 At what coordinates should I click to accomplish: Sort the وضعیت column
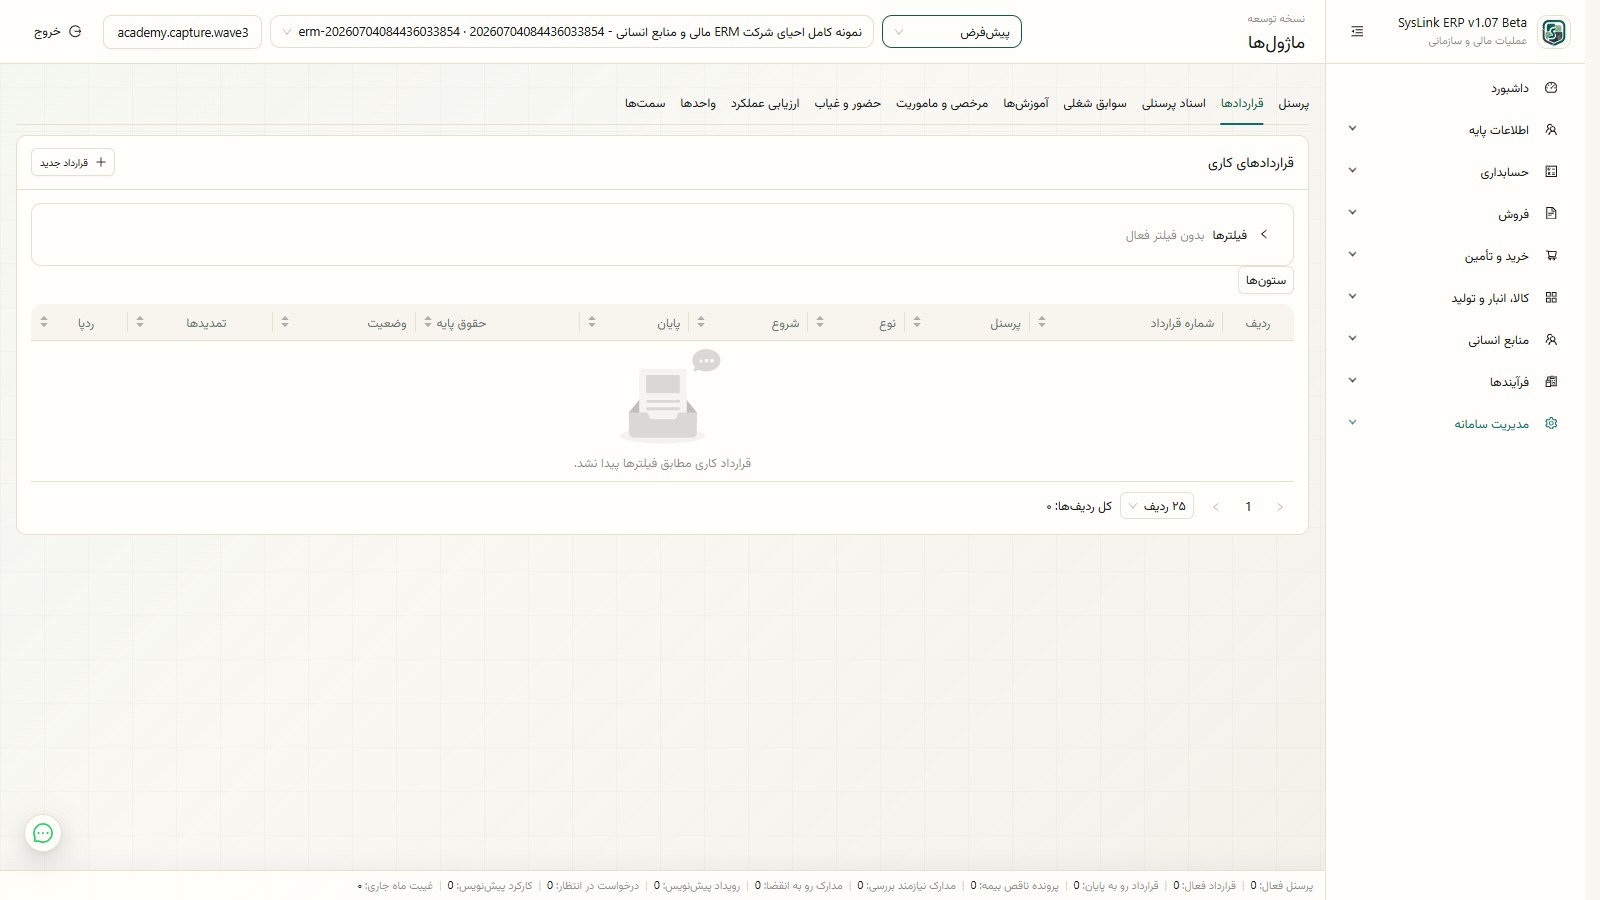tap(285, 322)
